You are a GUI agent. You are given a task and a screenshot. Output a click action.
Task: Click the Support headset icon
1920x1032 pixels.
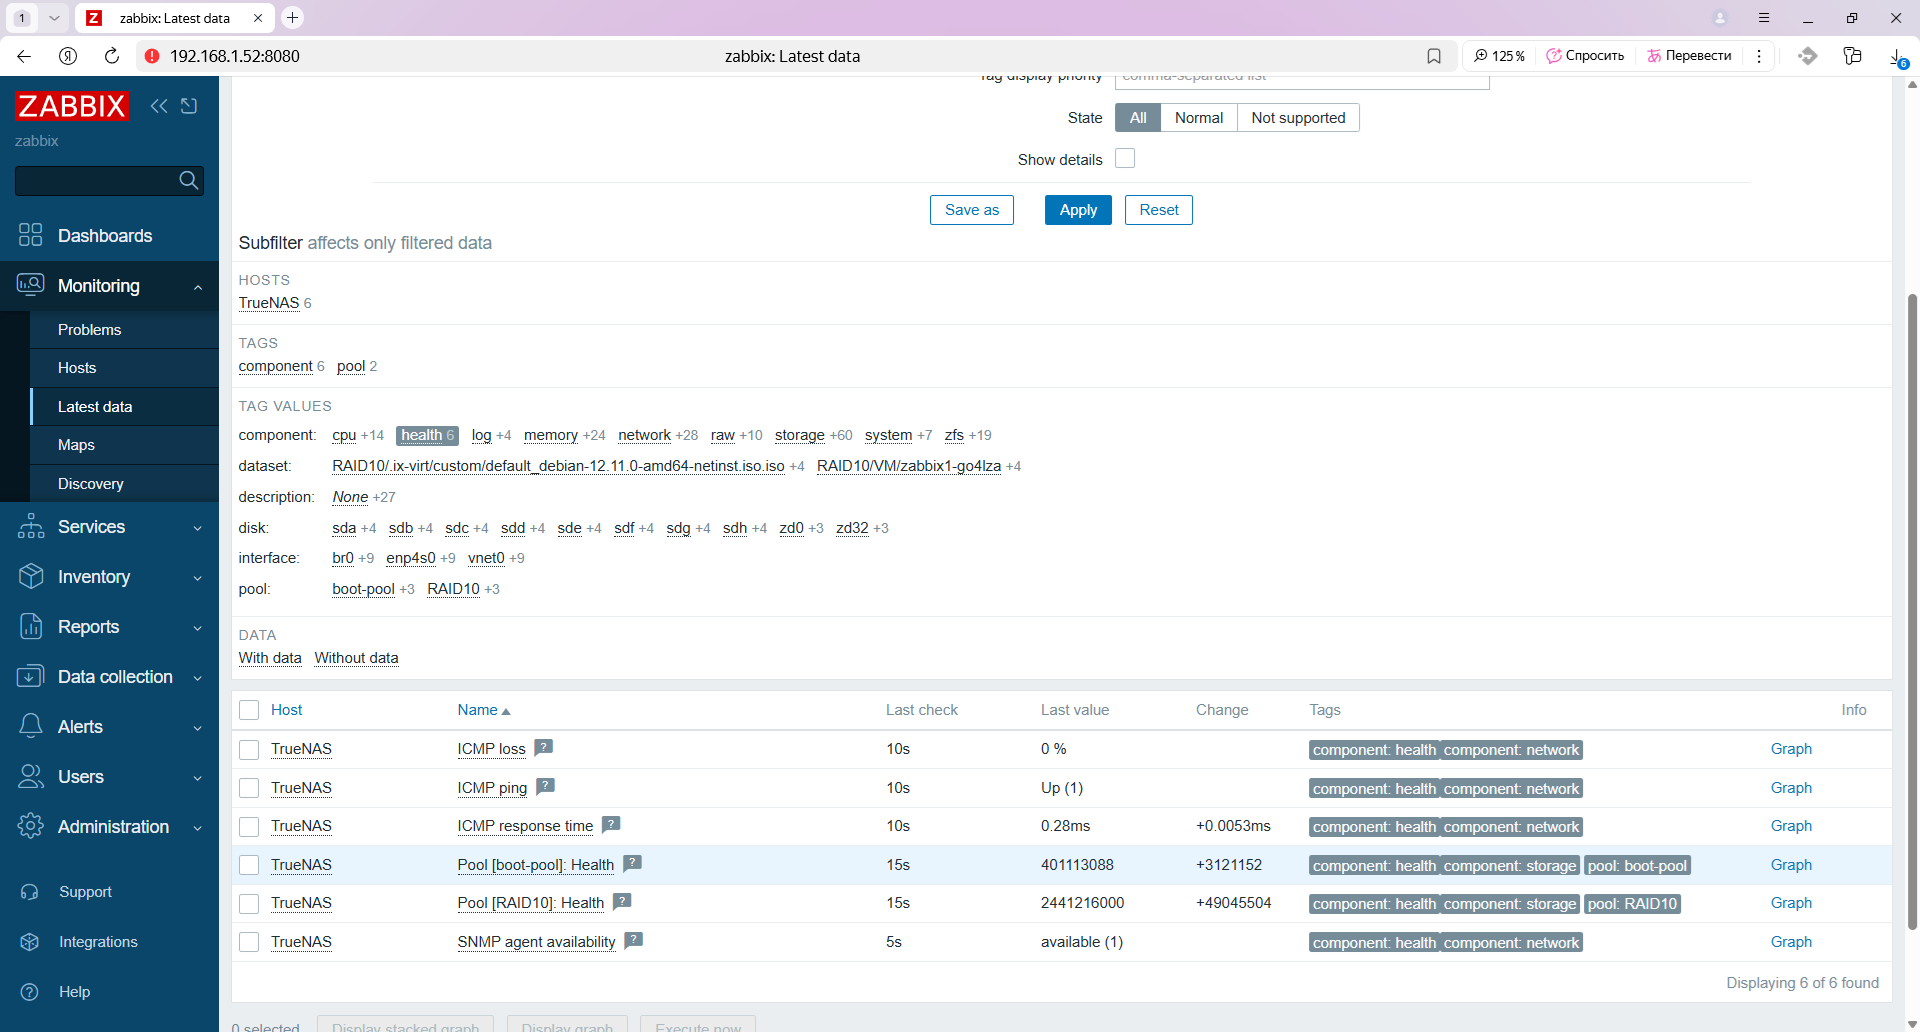(x=30, y=892)
